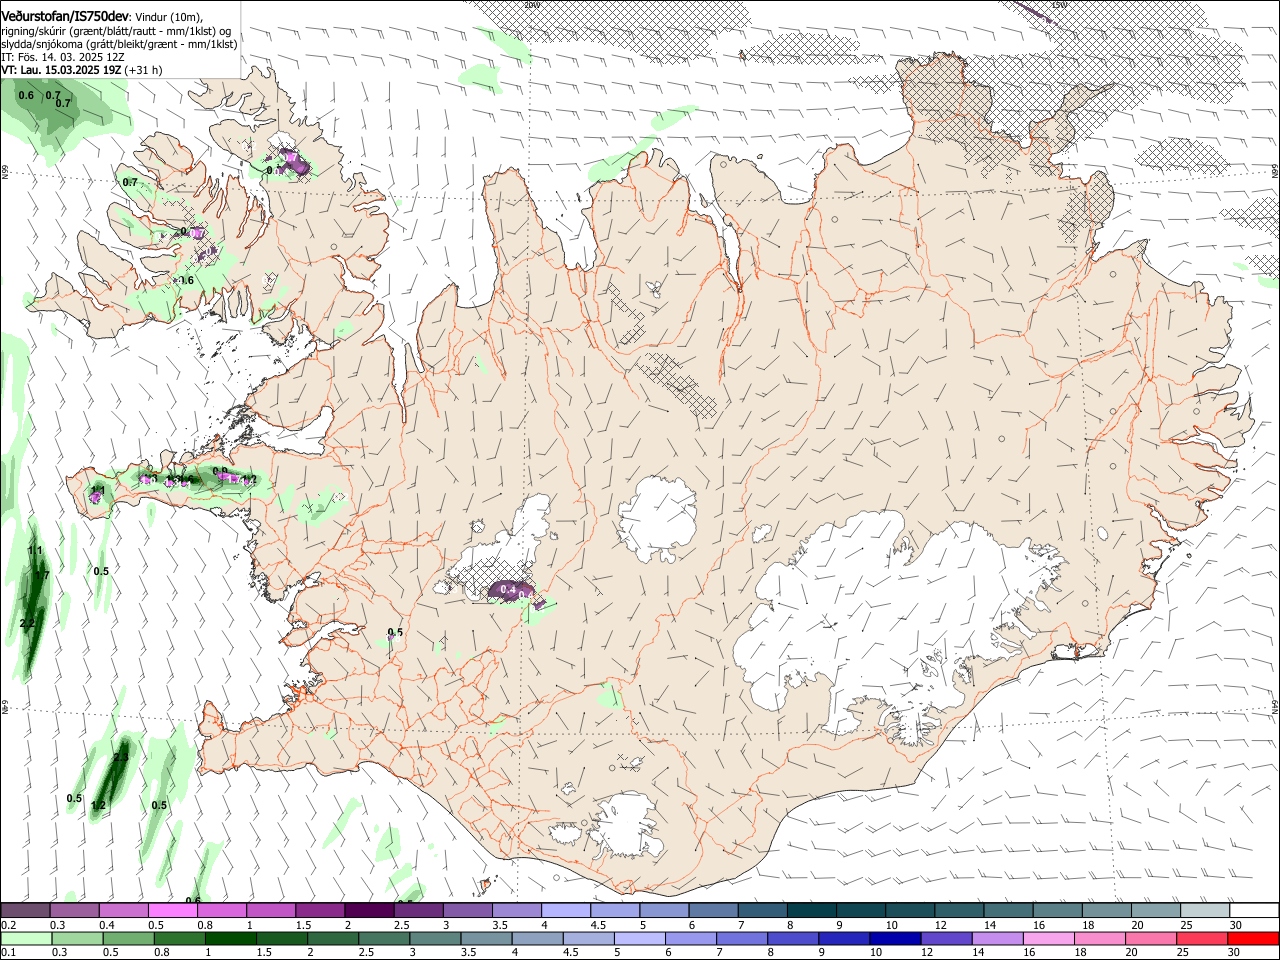The width and height of the screenshot is (1280, 960).
Task: Pick the violet 12 swatch in bottom legend
Action: [x=947, y=938]
